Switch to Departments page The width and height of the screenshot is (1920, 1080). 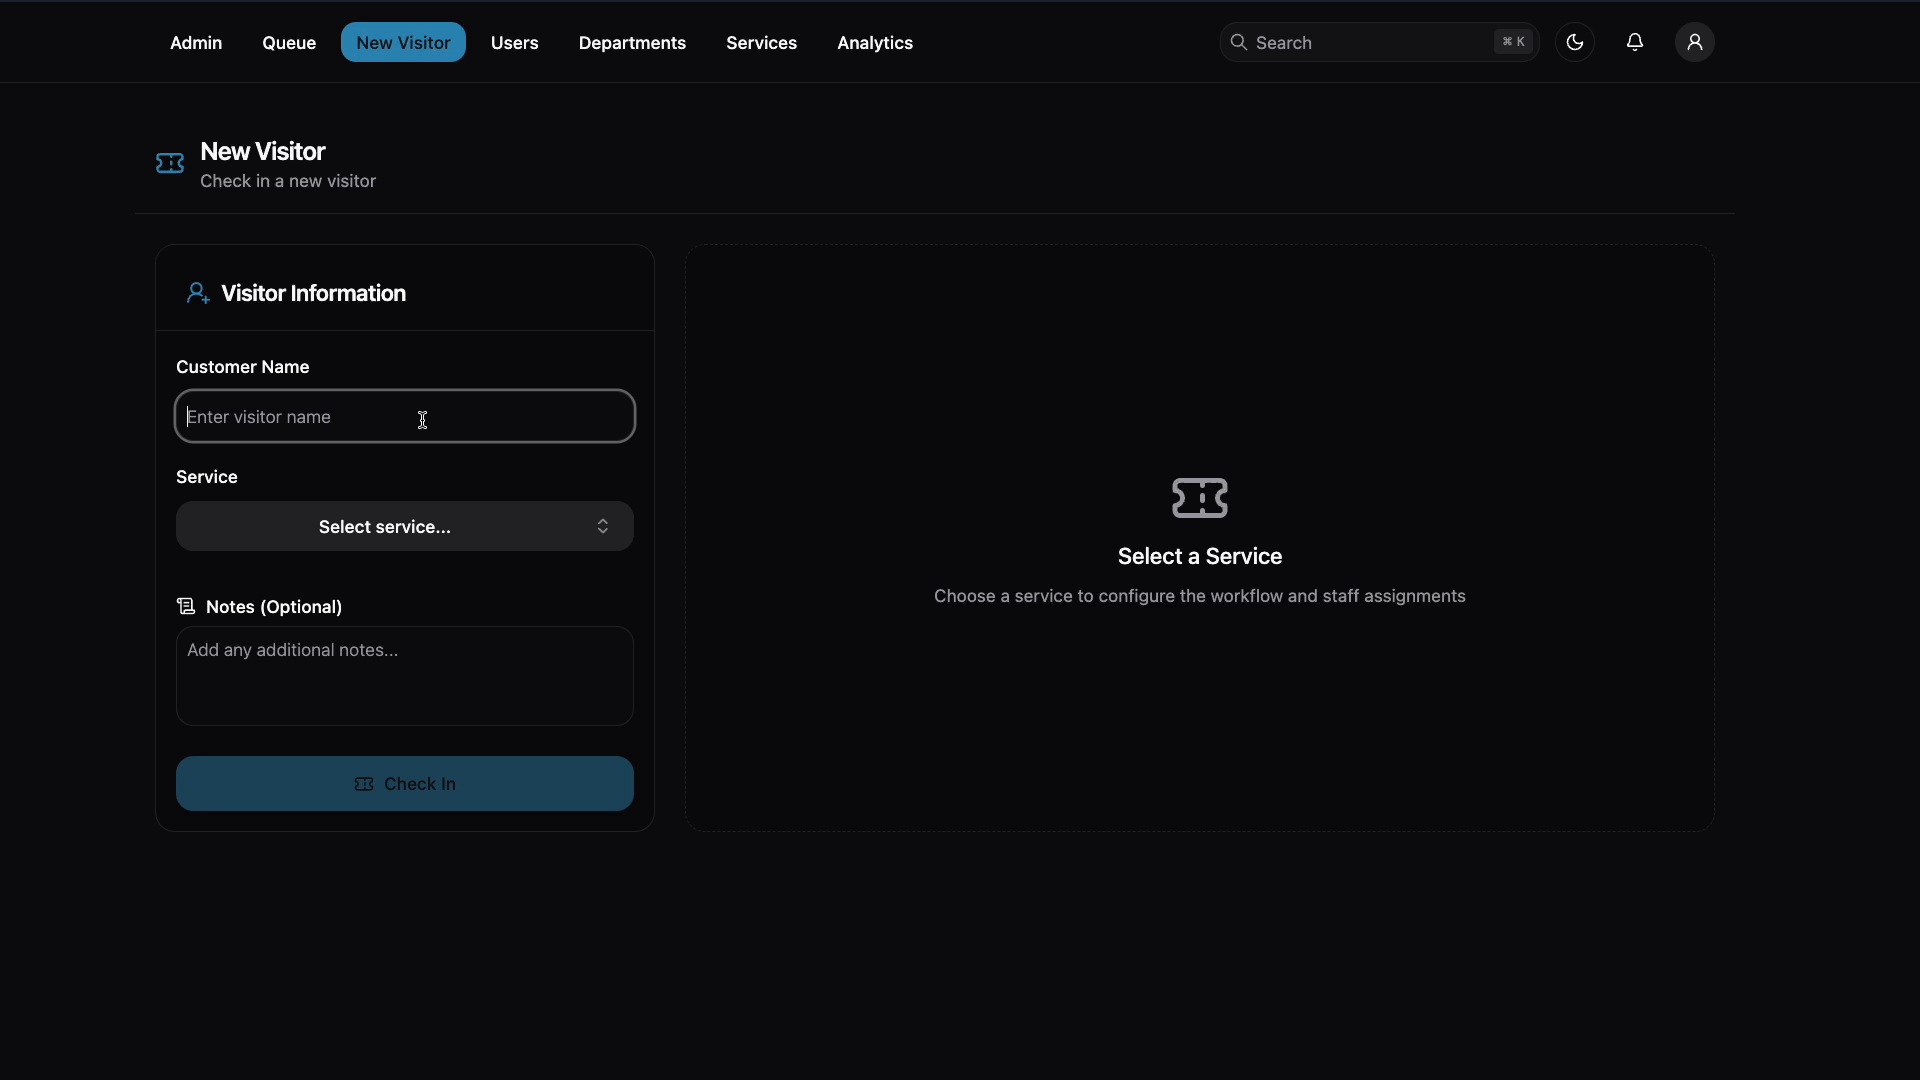tap(632, 43)
